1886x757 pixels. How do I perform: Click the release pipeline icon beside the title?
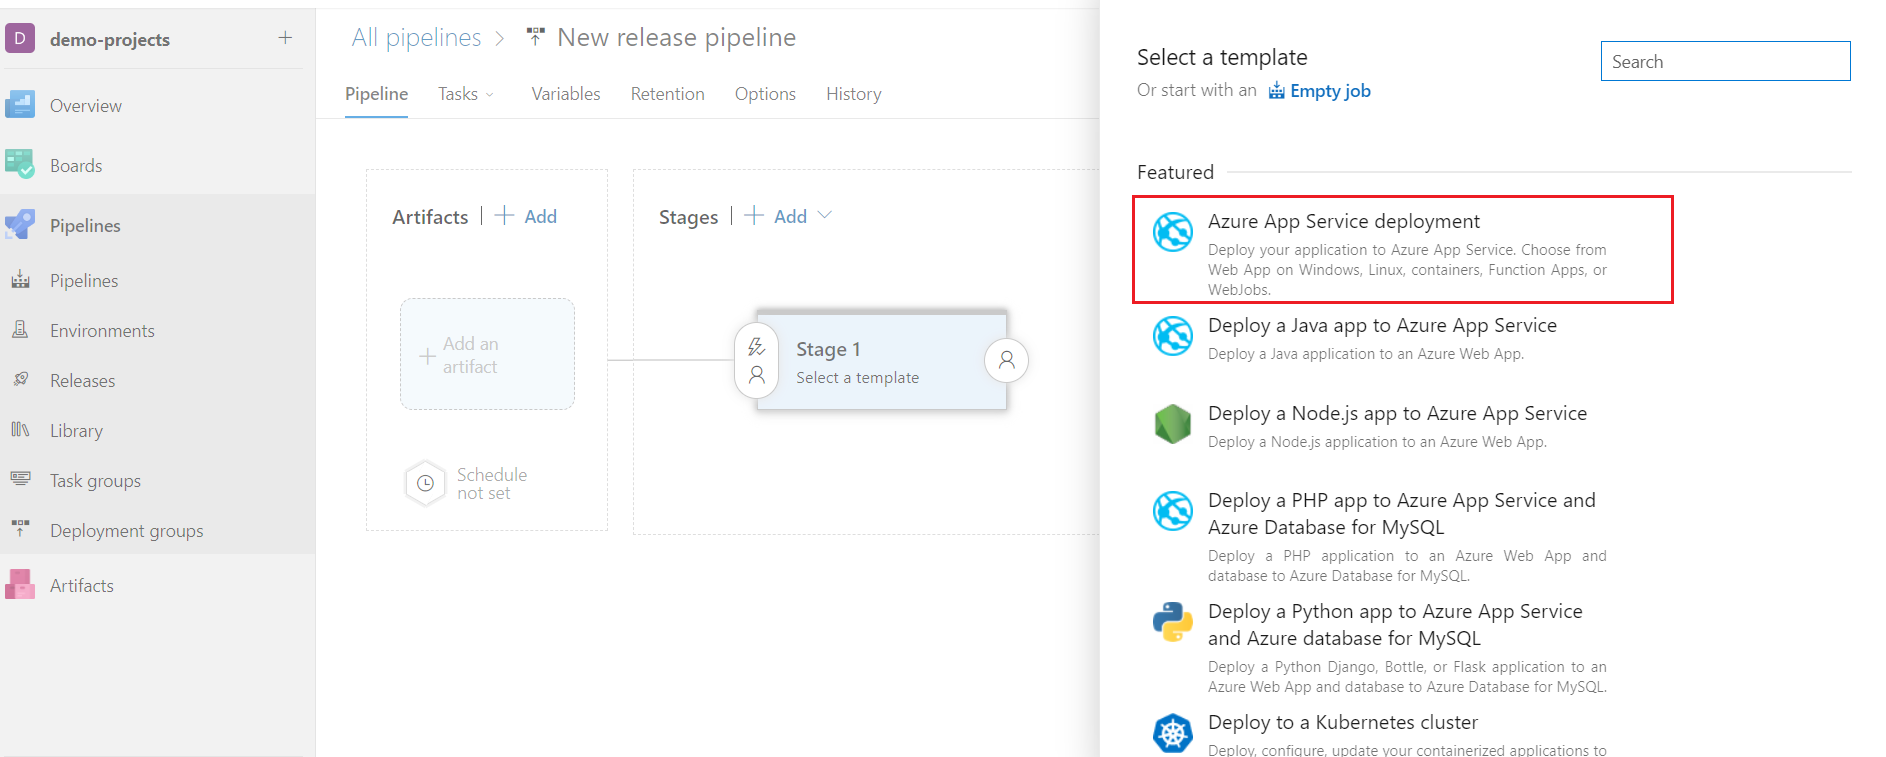pyautogui.click(x=536, y=37)
